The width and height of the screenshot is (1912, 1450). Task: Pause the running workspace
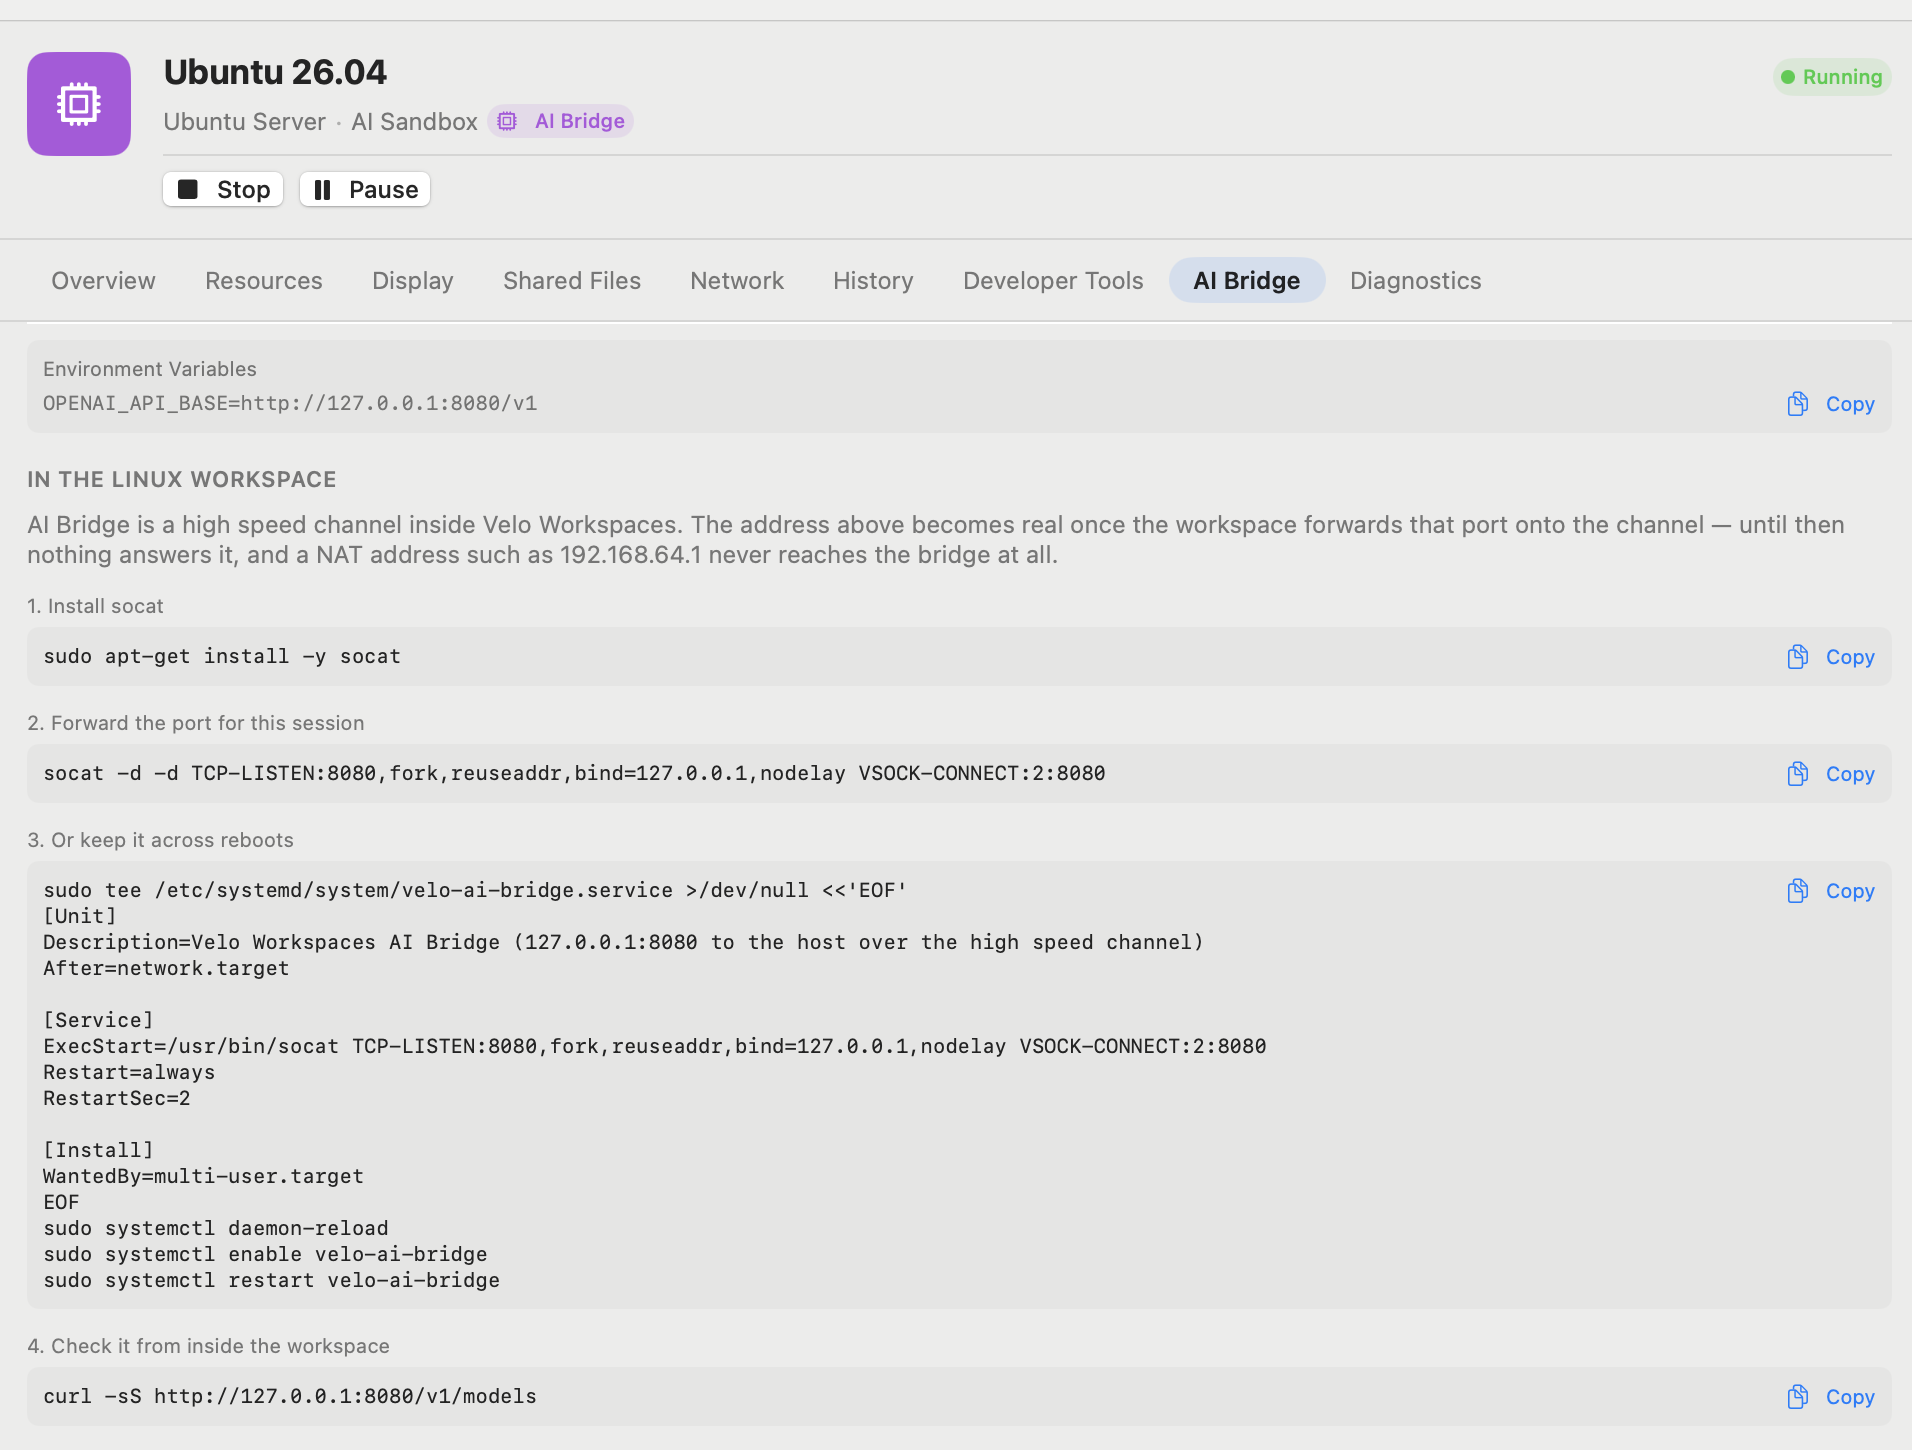click(365, 189)
